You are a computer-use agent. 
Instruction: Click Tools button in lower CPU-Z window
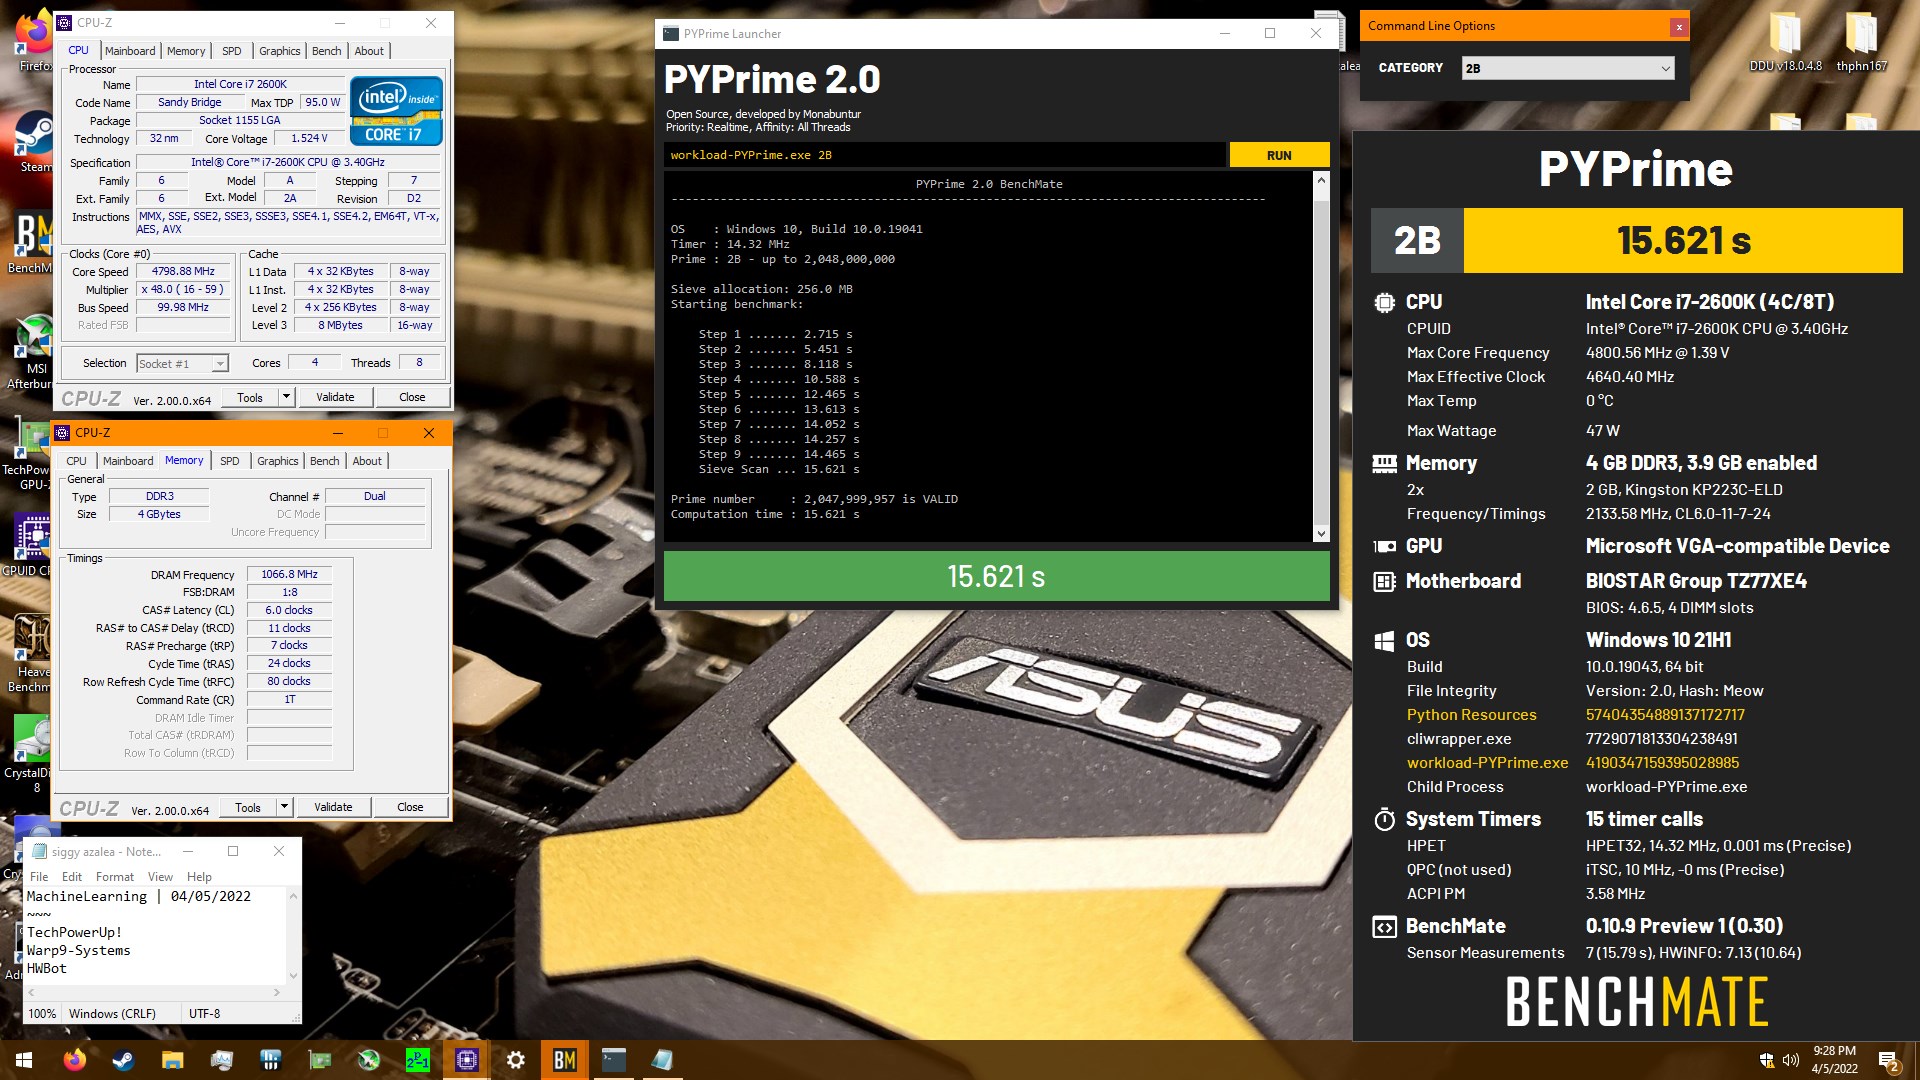pos(248,807)
